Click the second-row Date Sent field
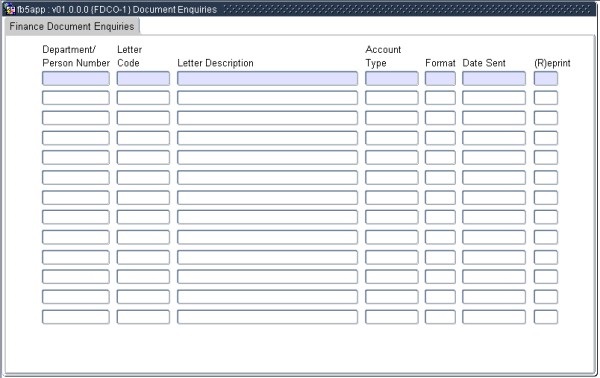This screenshot has height=378, width=600. [494, 98]
